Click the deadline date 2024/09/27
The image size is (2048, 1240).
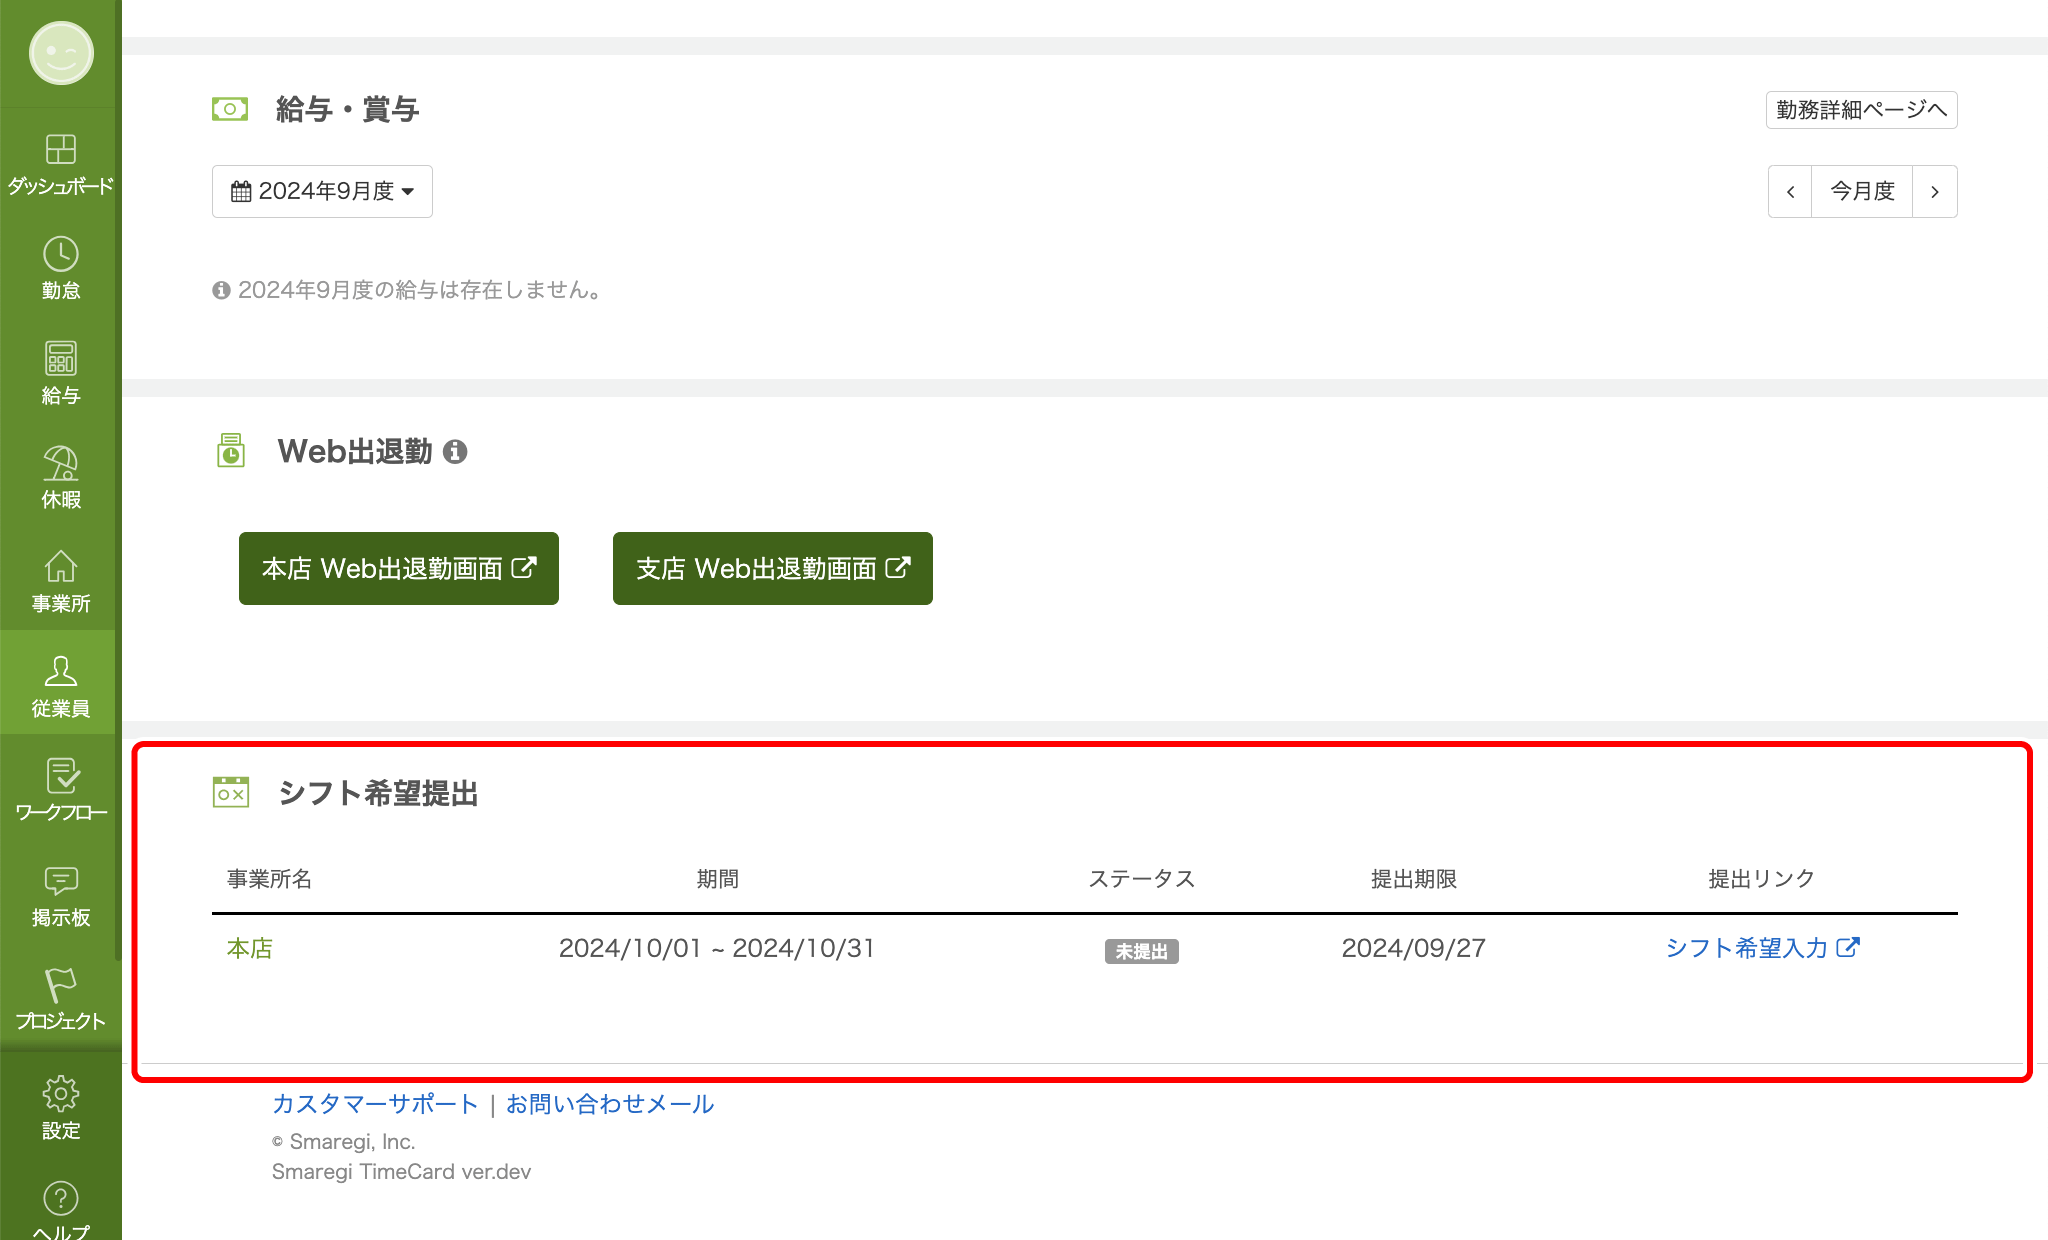pos(1414,948)
